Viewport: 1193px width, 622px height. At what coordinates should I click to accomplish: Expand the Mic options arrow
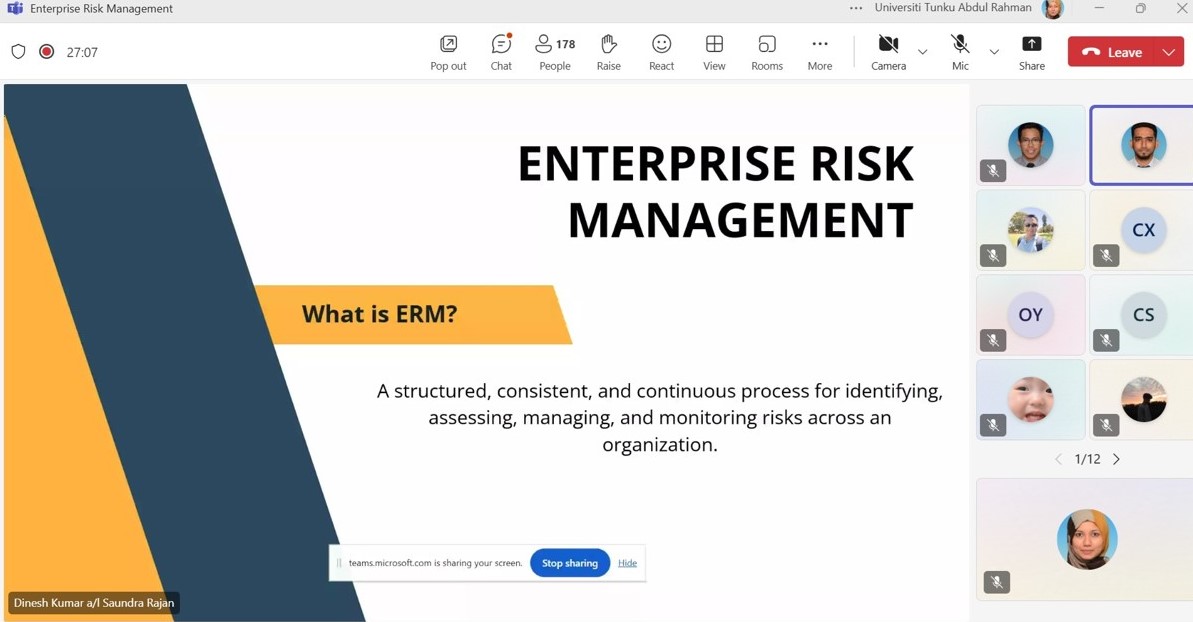pos(994,52)
